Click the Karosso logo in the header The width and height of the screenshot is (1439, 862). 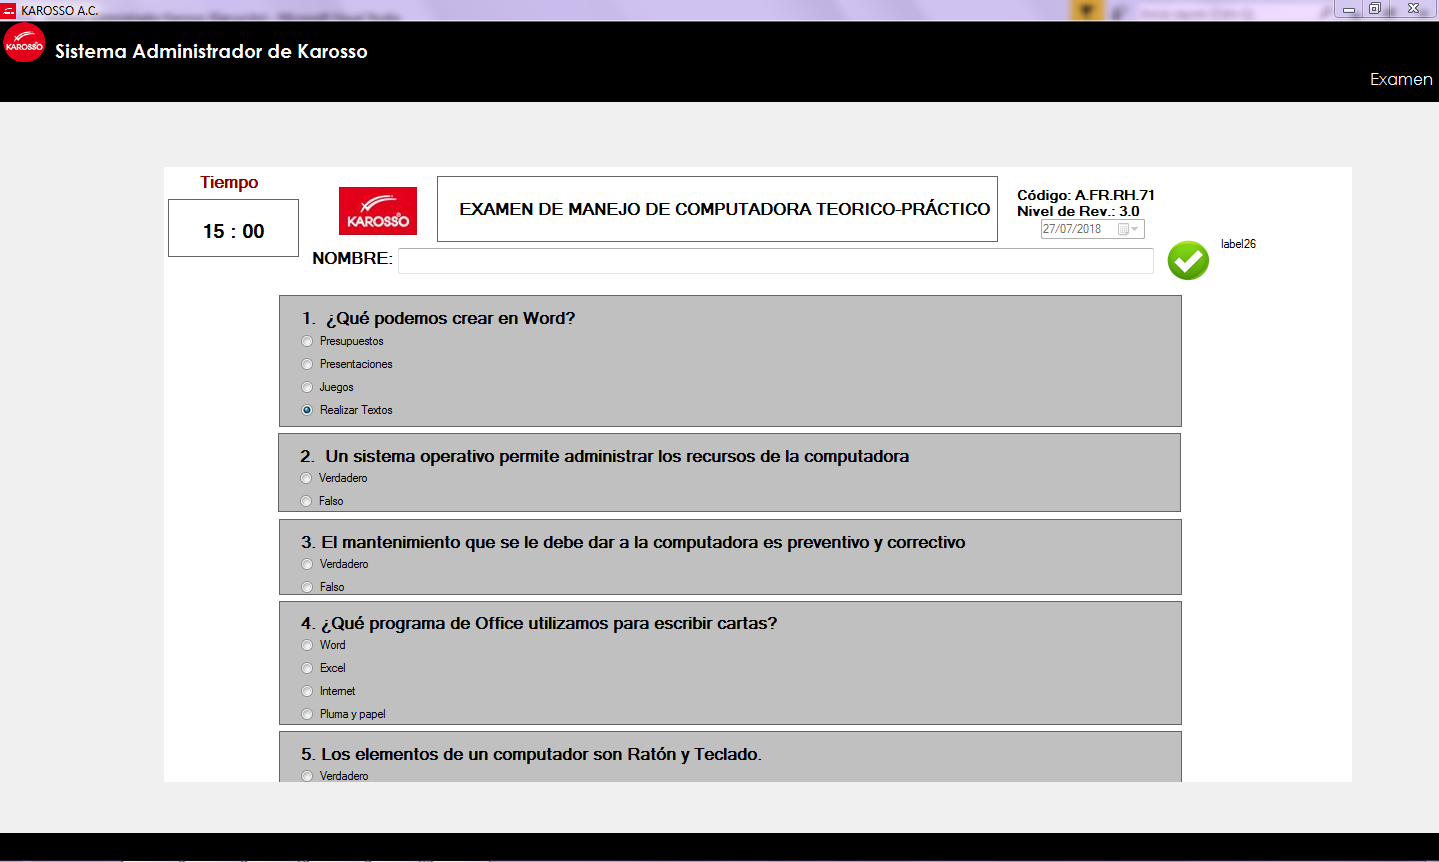click(24, 43)
